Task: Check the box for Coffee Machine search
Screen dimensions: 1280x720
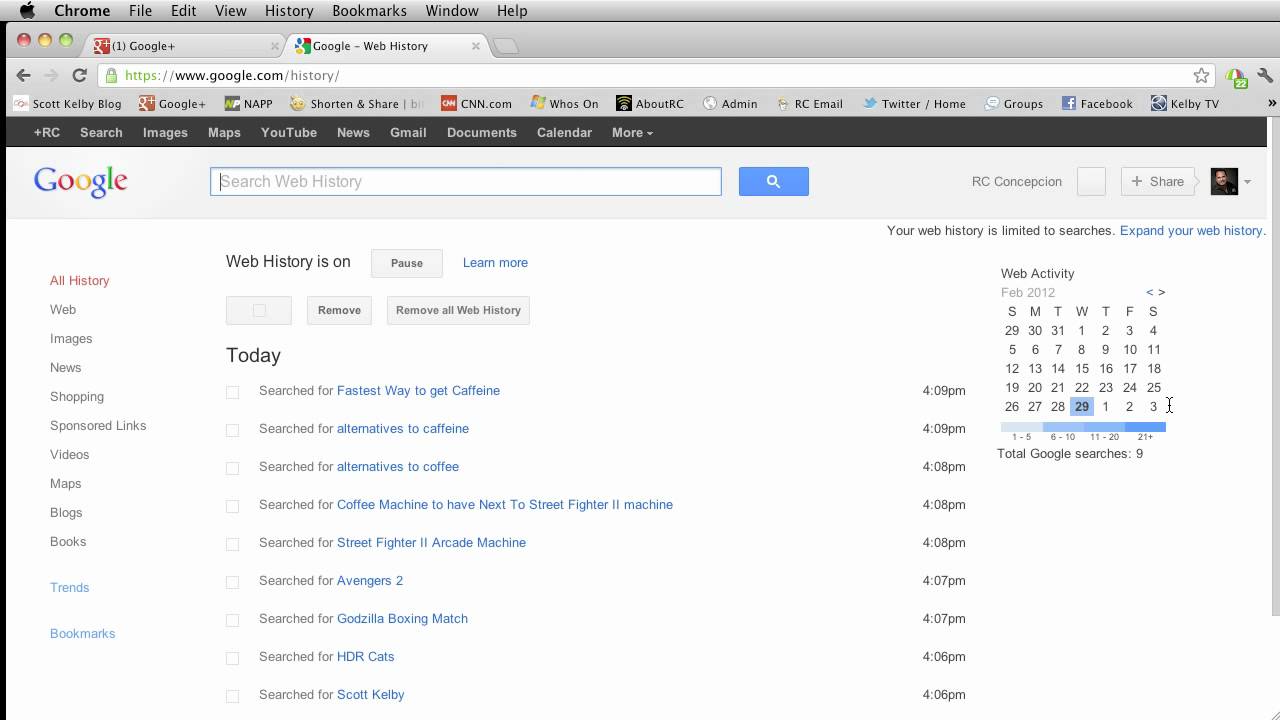Action: coord(232,506)
